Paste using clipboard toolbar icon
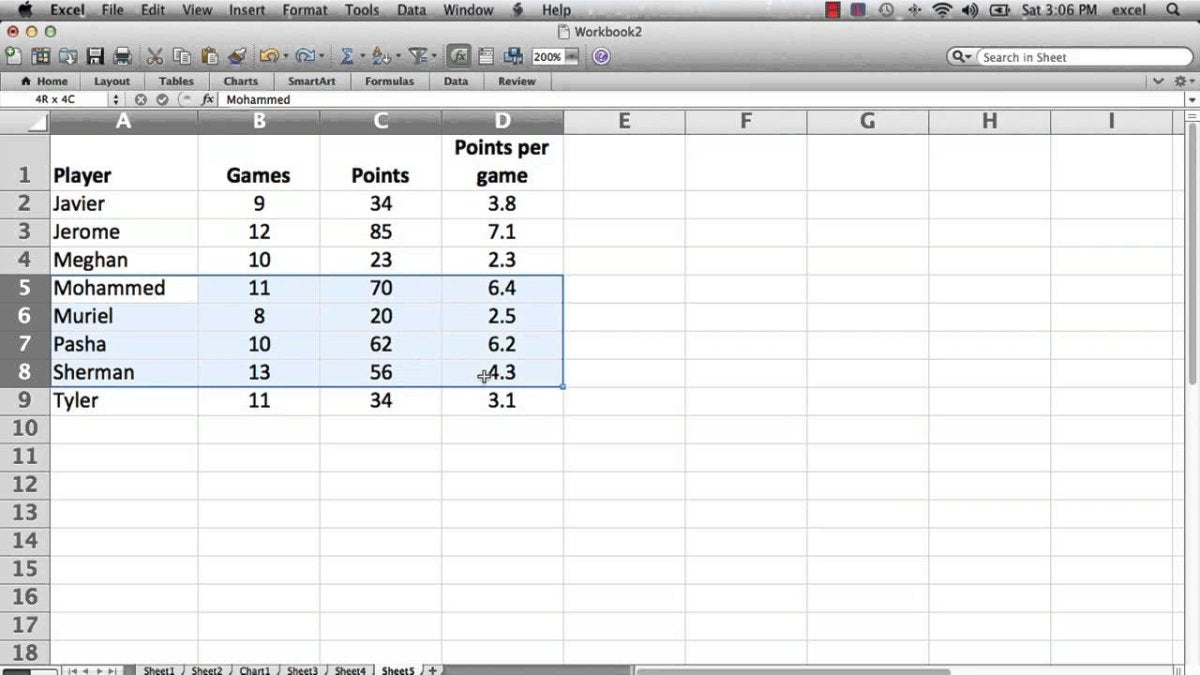The height and width of the screenshot is (675, 1200). 209,56
